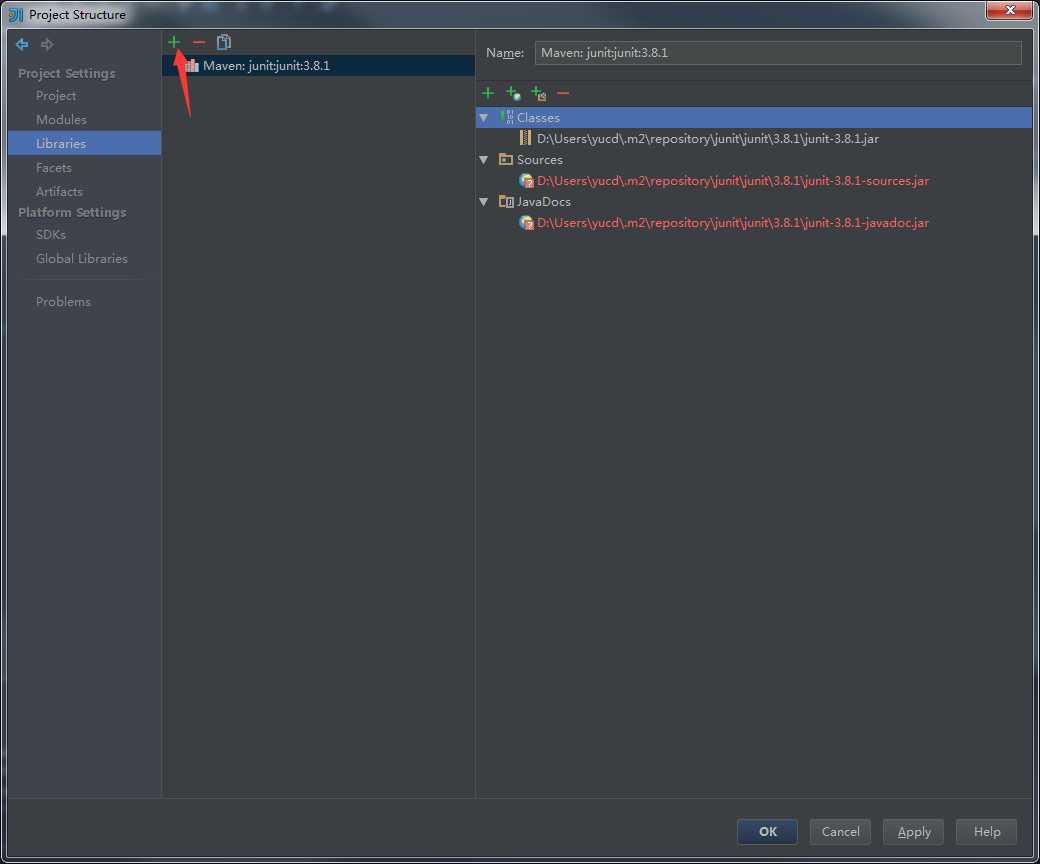Click the missing sources jar icon
Image resolution: width=1040 pixels, height=864 pixels.
click(527, 180)
